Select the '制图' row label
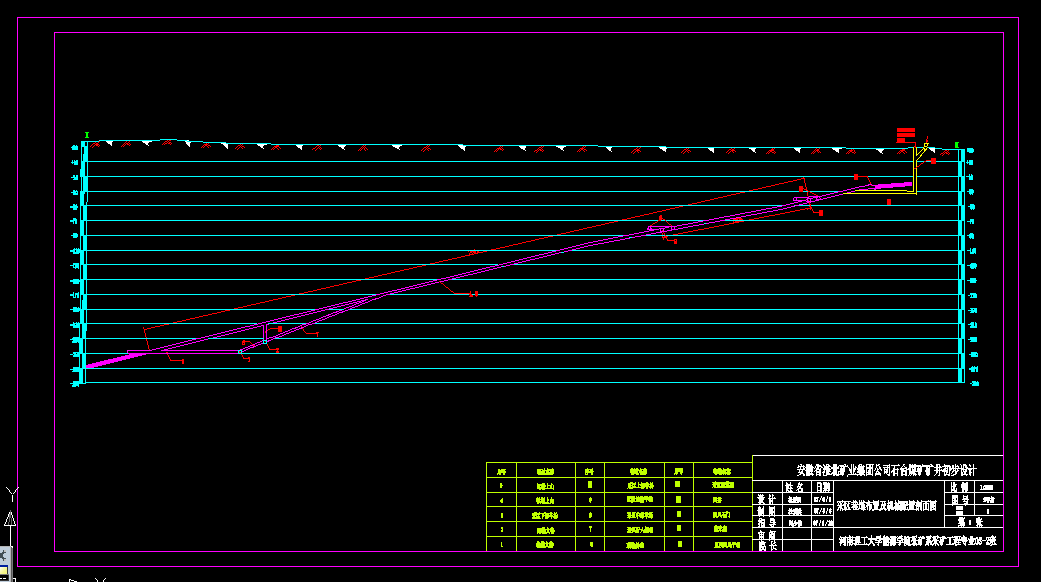 click(766, 511)
